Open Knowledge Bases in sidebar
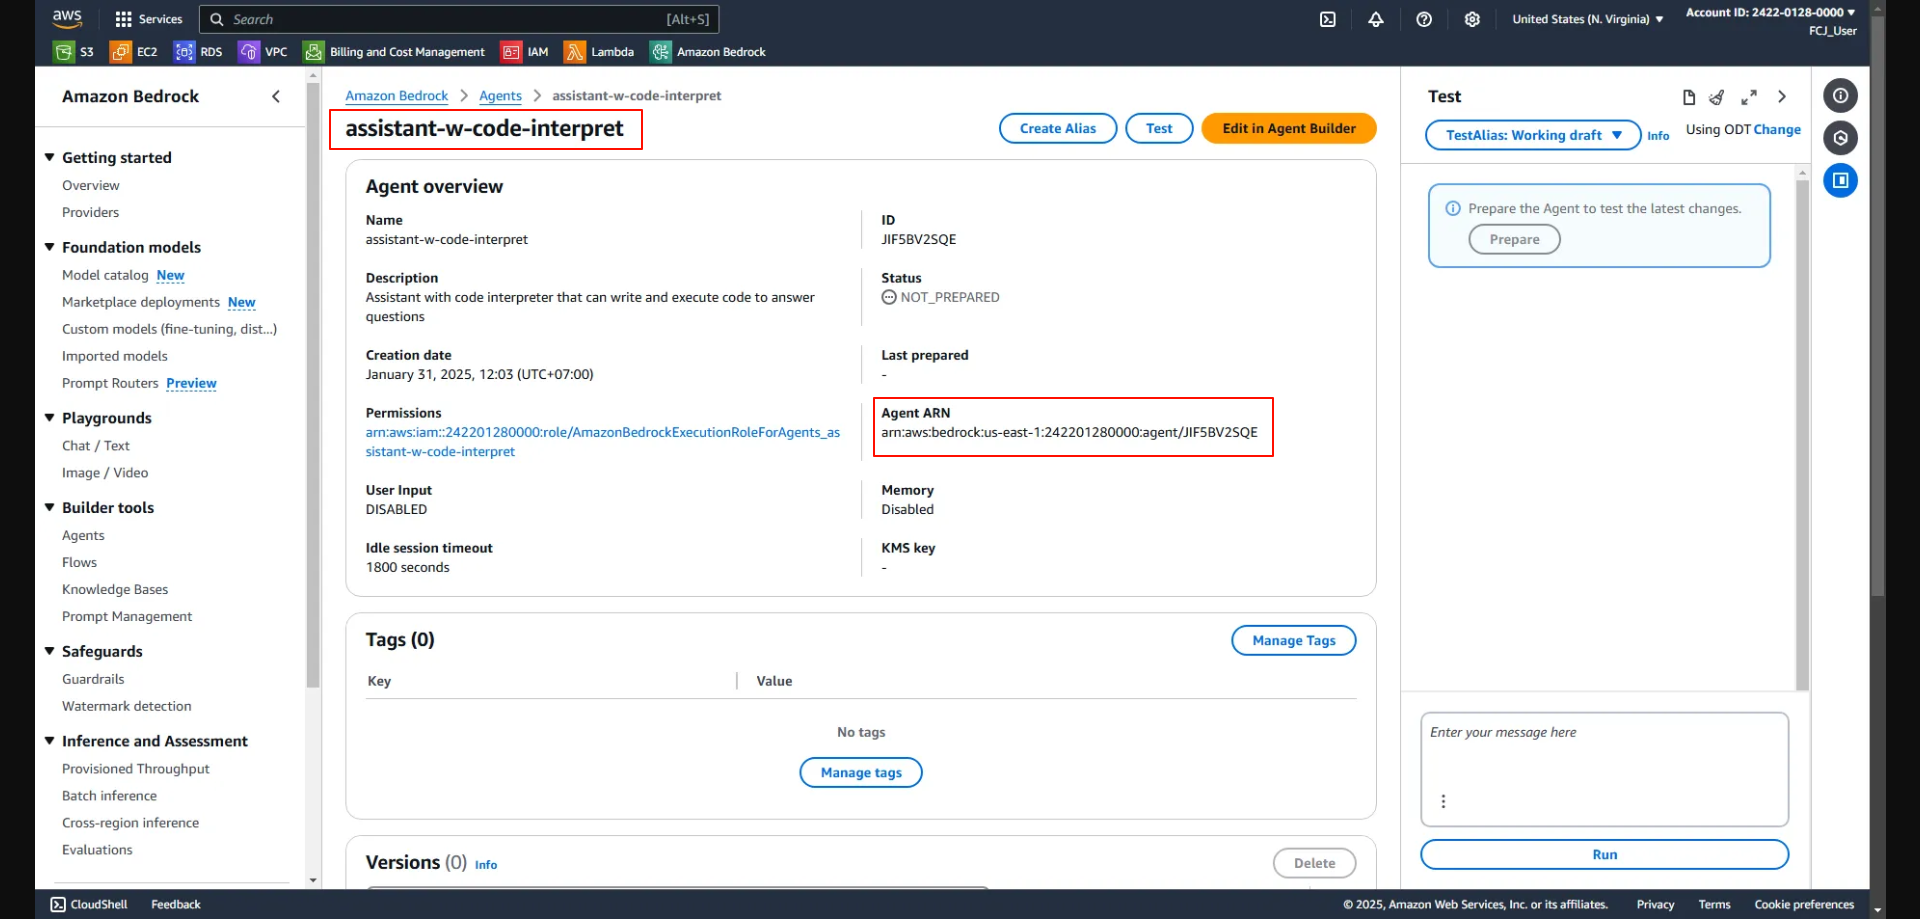The width and height of the screenshot is (1920, 919). [x=115, y=590]
